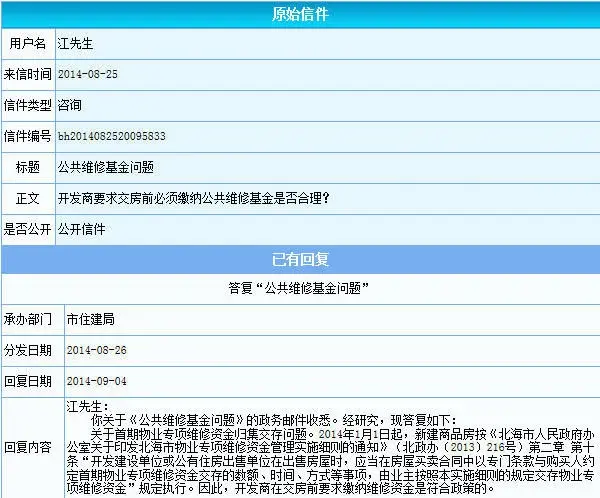Viewport: 600px width, 498px height.
Task: Select the 用户名 label cell
Action: coord(28,43)
